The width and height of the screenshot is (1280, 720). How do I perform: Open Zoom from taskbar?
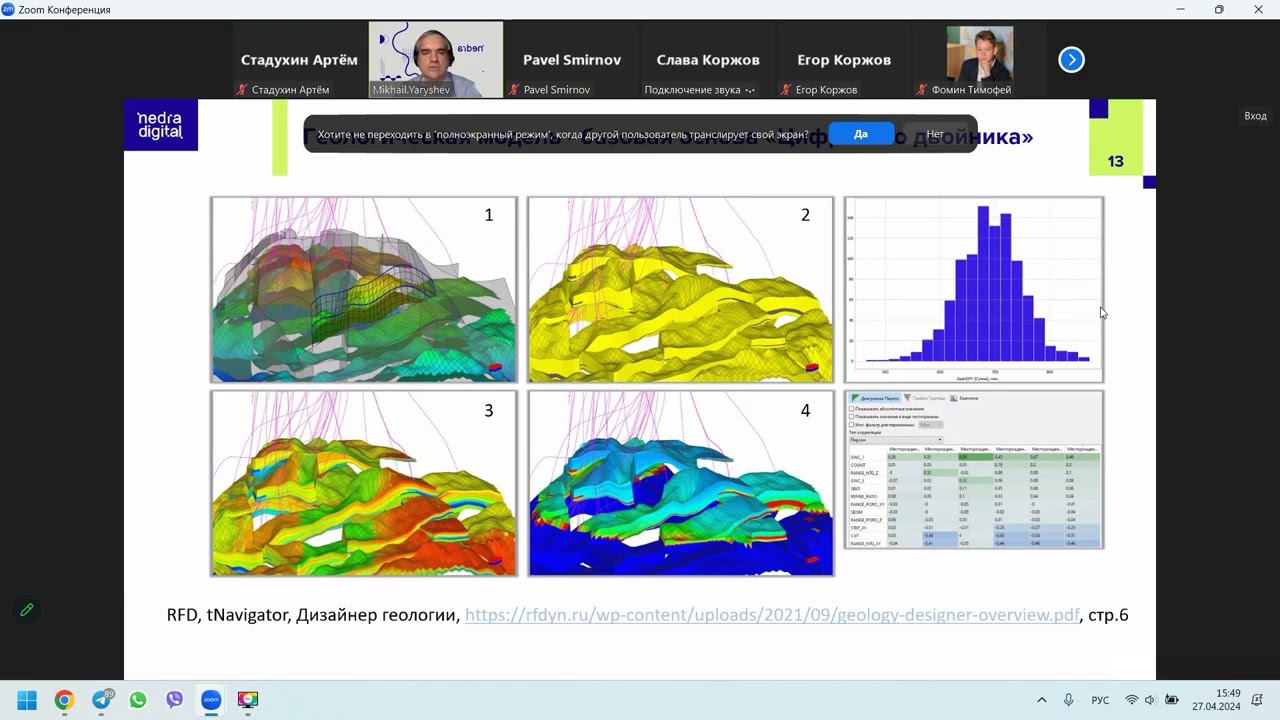(x=211, y=700)
